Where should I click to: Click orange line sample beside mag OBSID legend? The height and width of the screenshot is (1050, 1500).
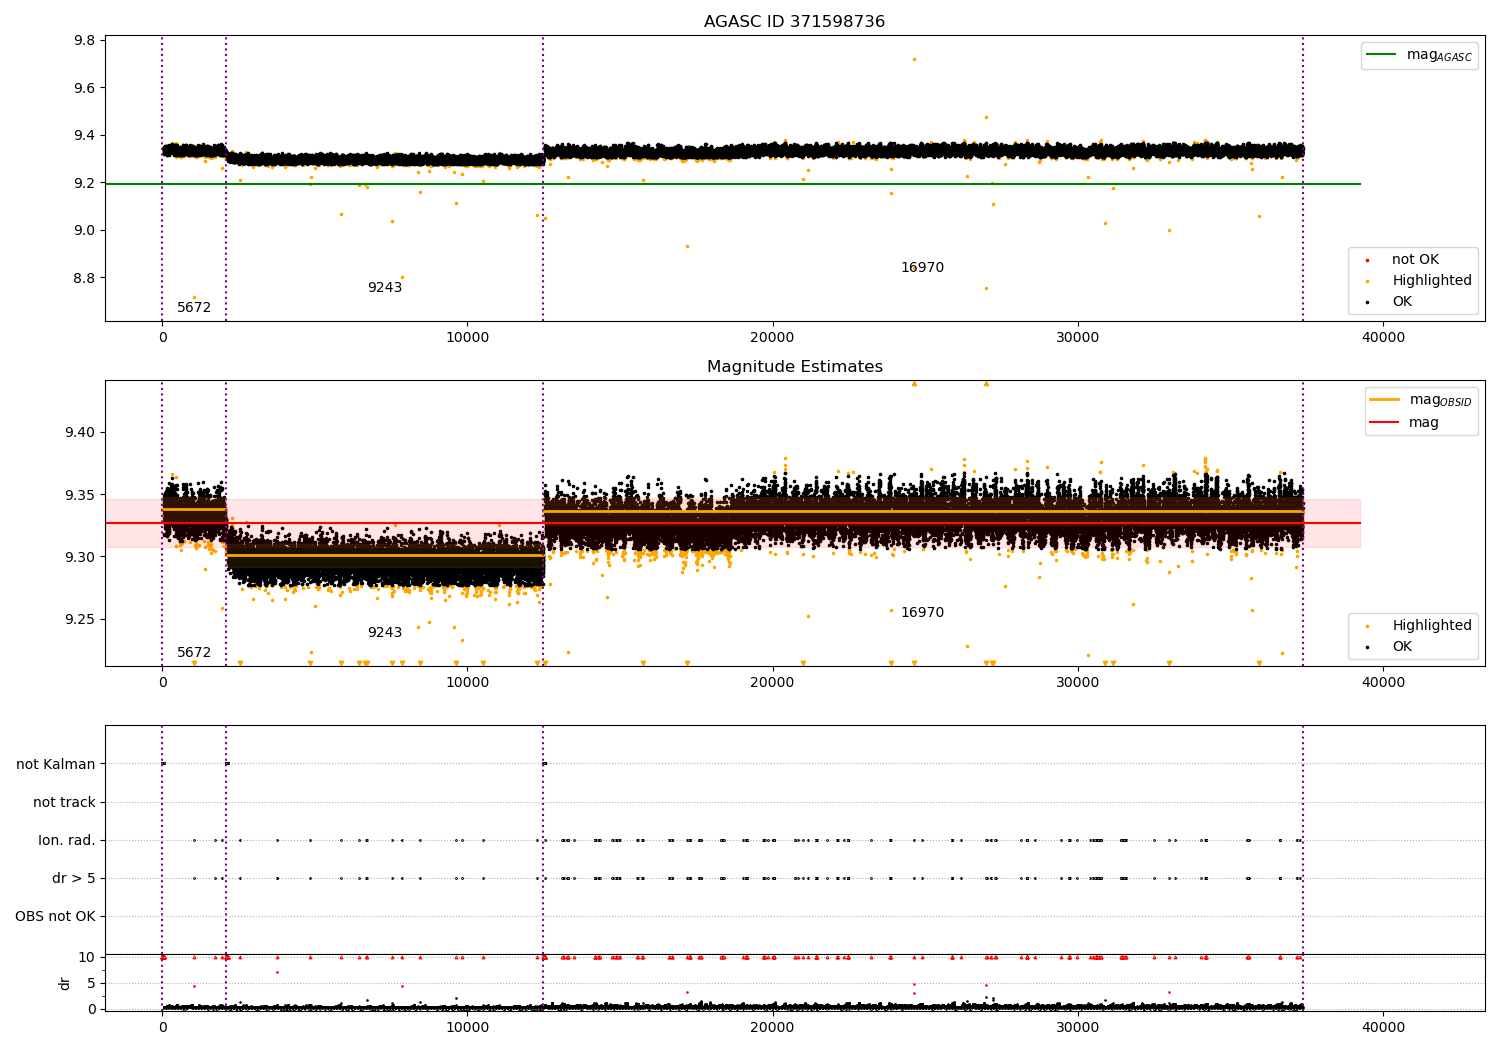(x=1384, y=400)
